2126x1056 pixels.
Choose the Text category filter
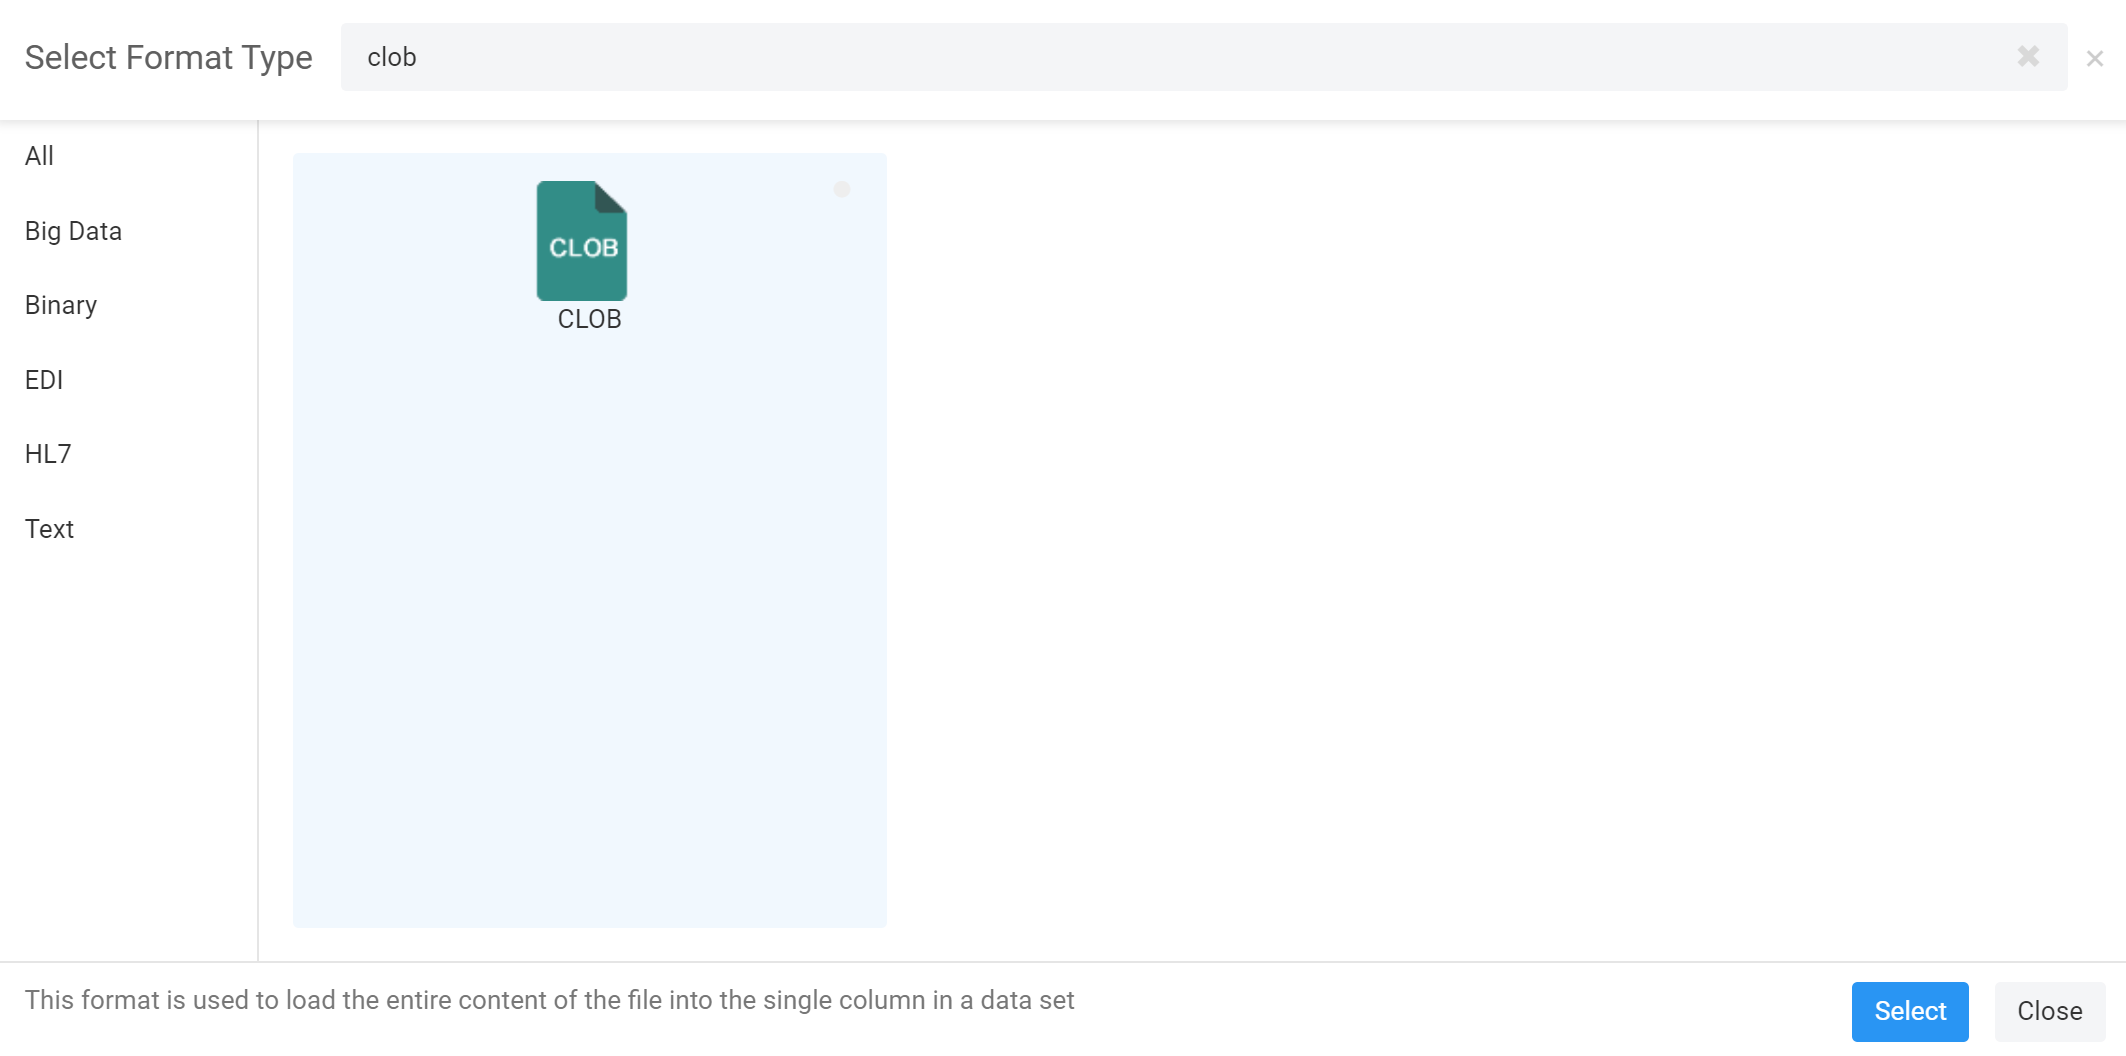tap(49, 529)
